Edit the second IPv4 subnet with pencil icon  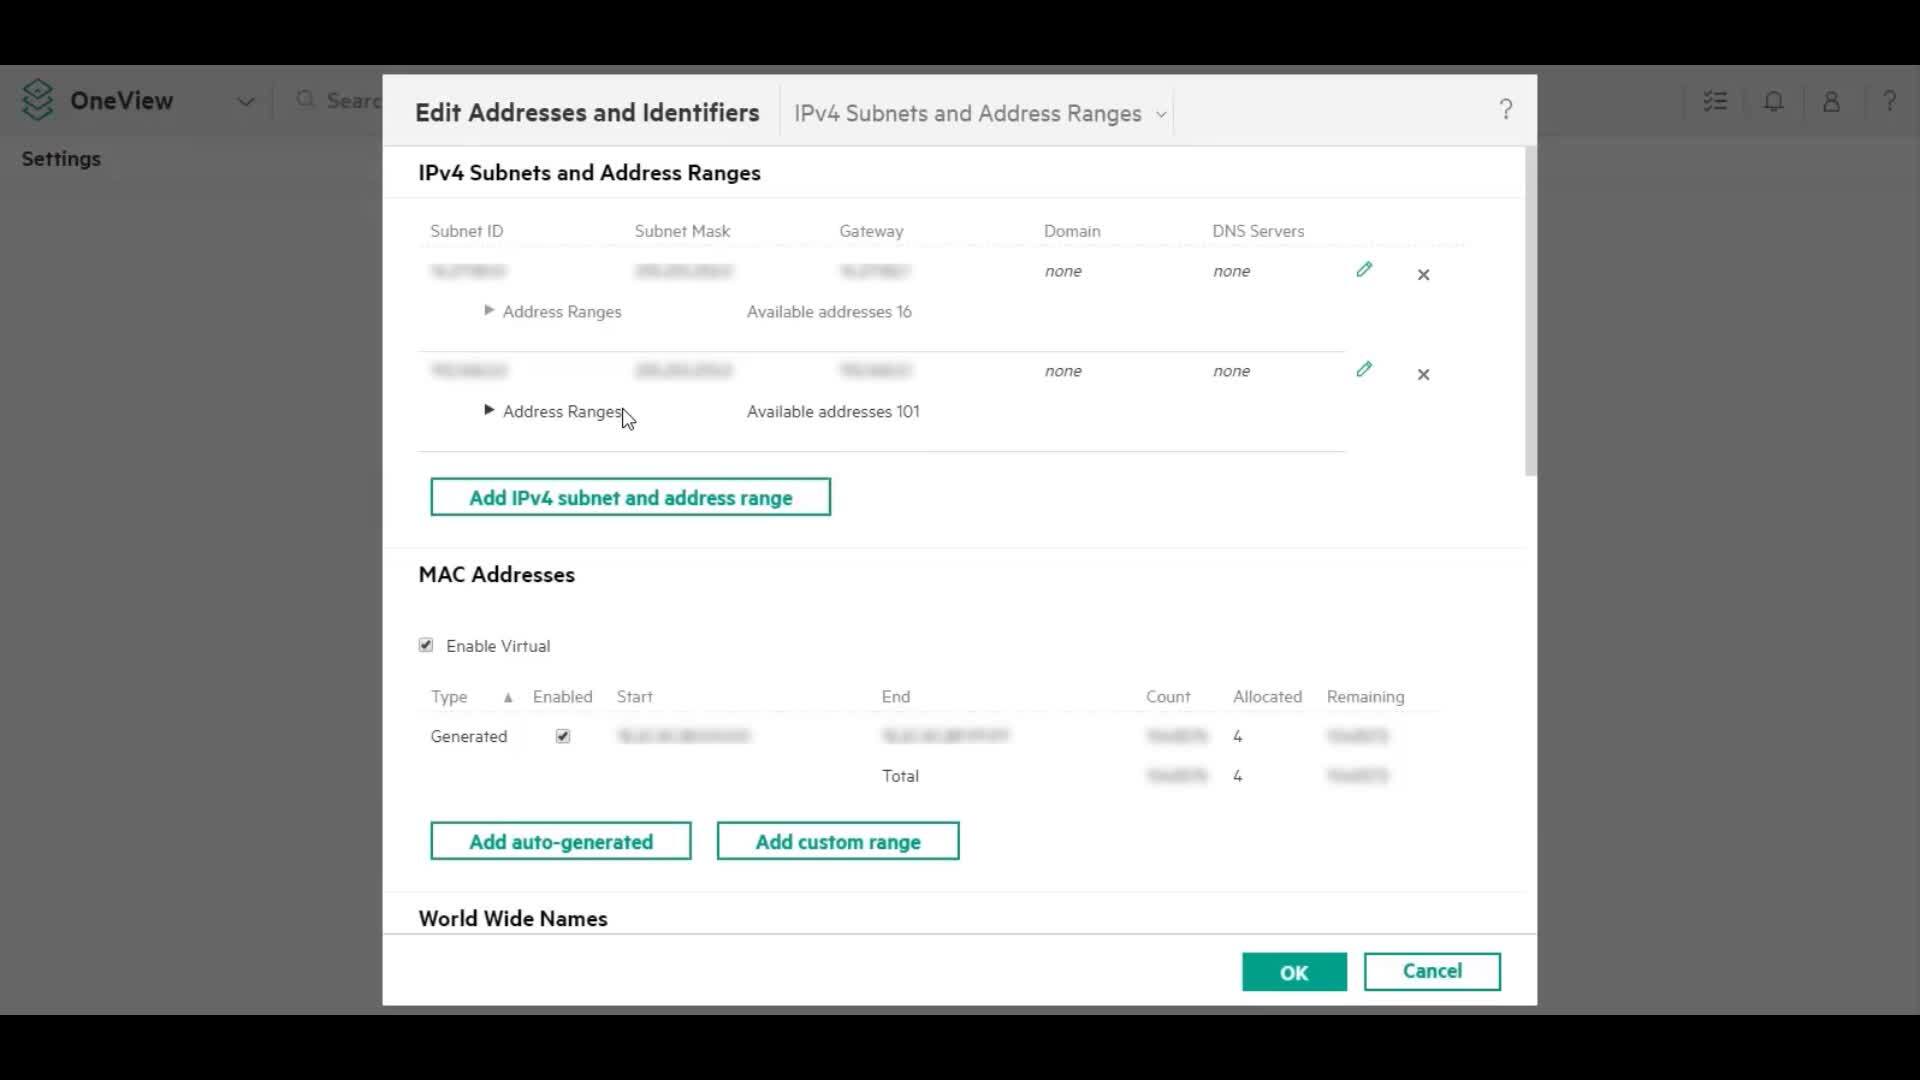[1364, 370]
